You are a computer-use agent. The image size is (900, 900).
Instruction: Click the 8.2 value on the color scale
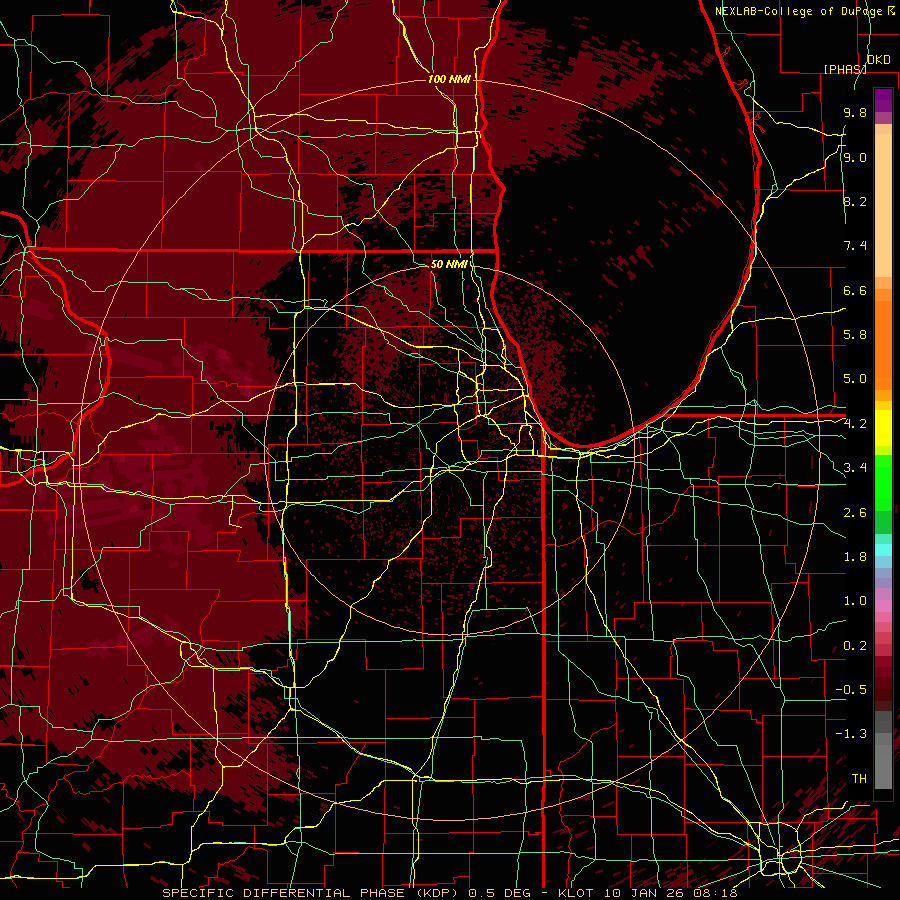tap(855, 201)
